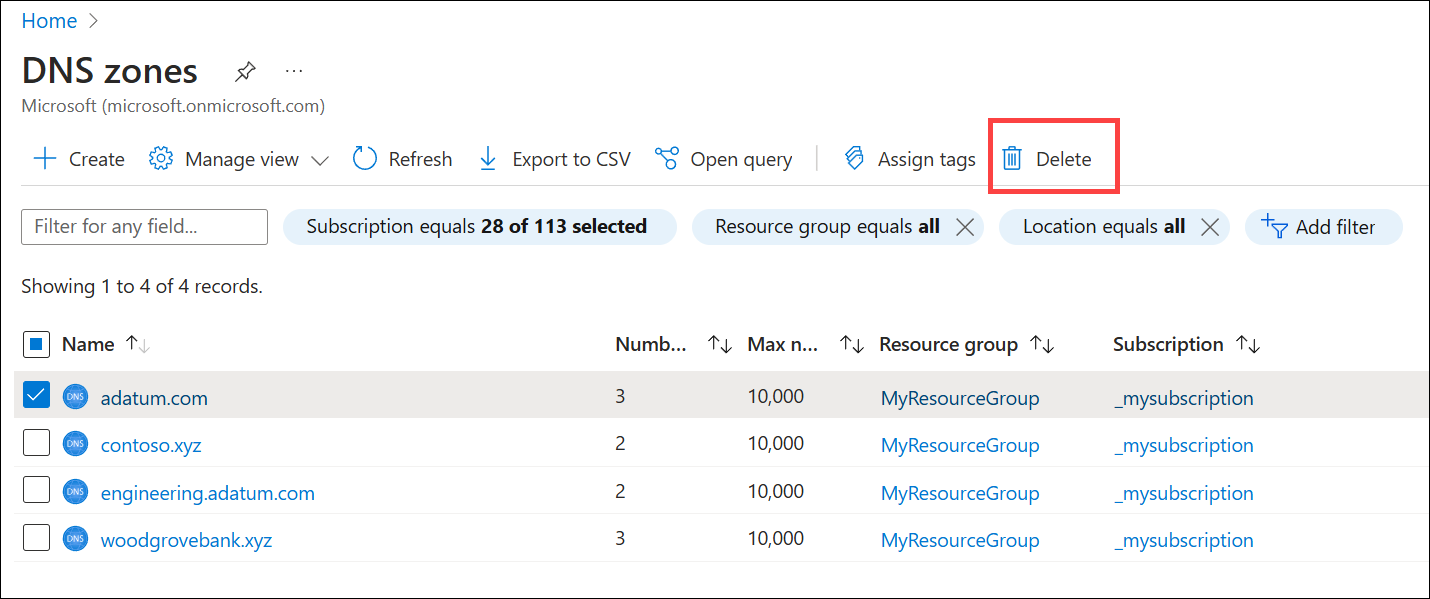Image resolution: width=1430 pixels, height=599 pixels.
Task: Check the woodgrovebank.xyz row checkbox
Action: 36,539
